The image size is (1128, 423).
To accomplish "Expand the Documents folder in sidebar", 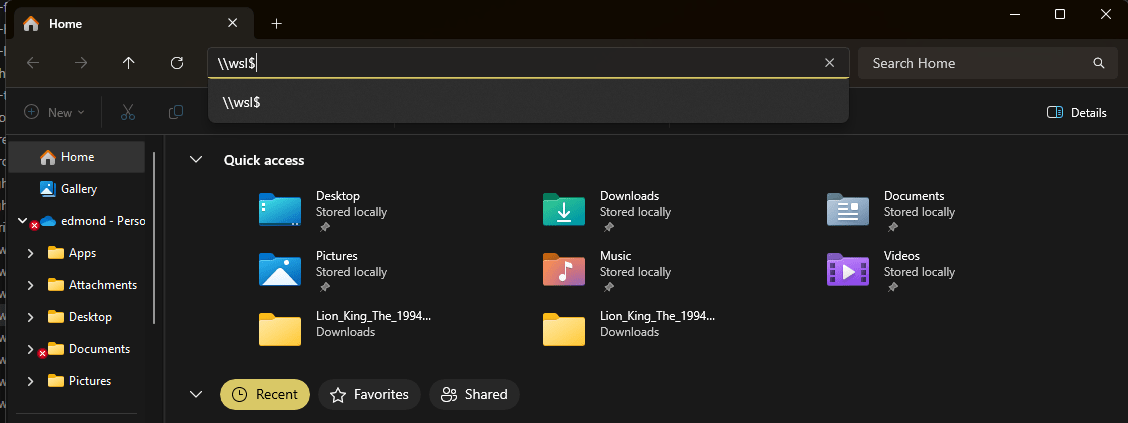I will click(30, 349).
